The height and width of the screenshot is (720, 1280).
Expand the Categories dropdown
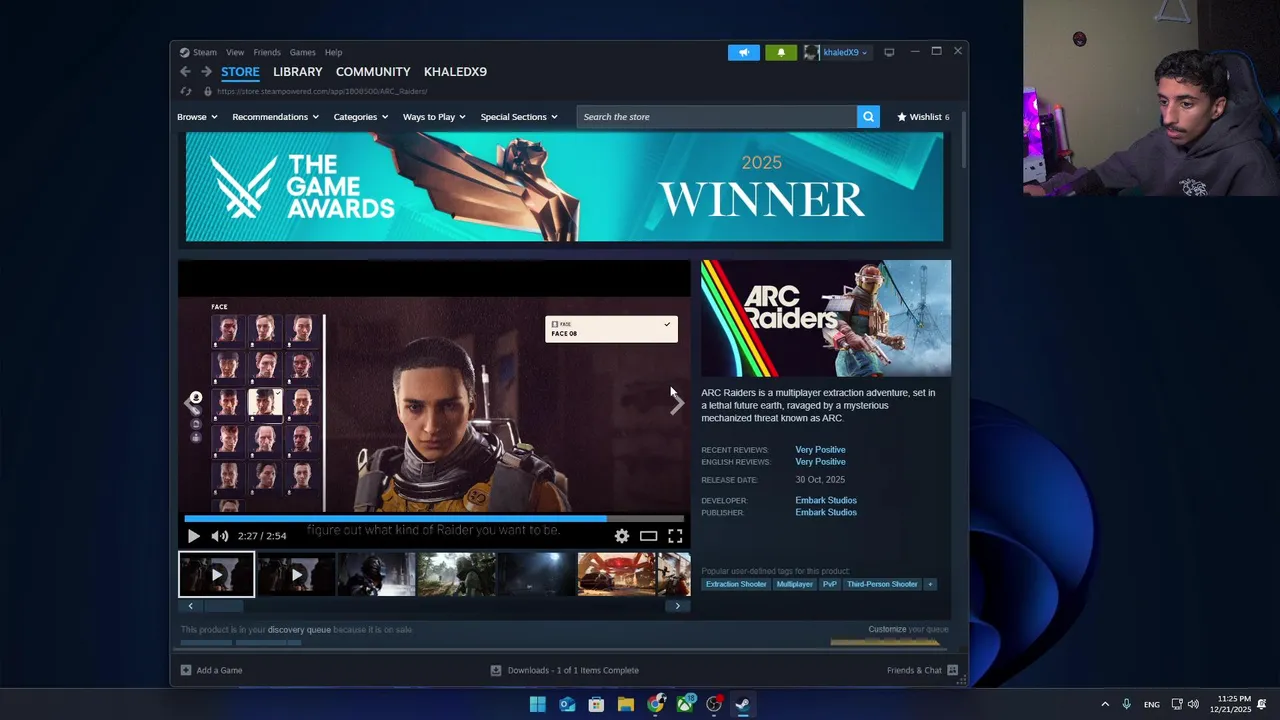(361, 117)
